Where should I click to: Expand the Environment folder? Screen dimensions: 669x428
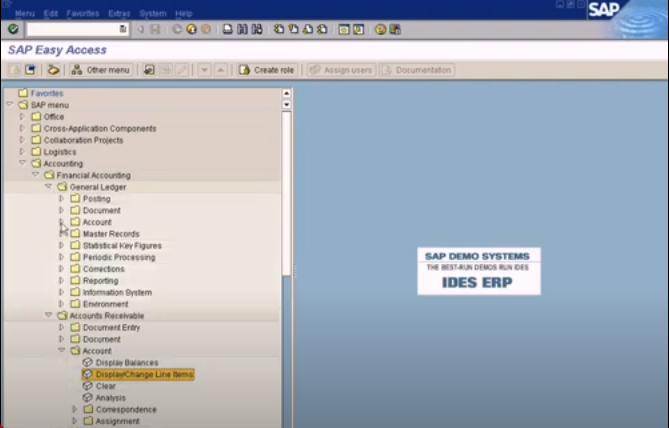61,304
